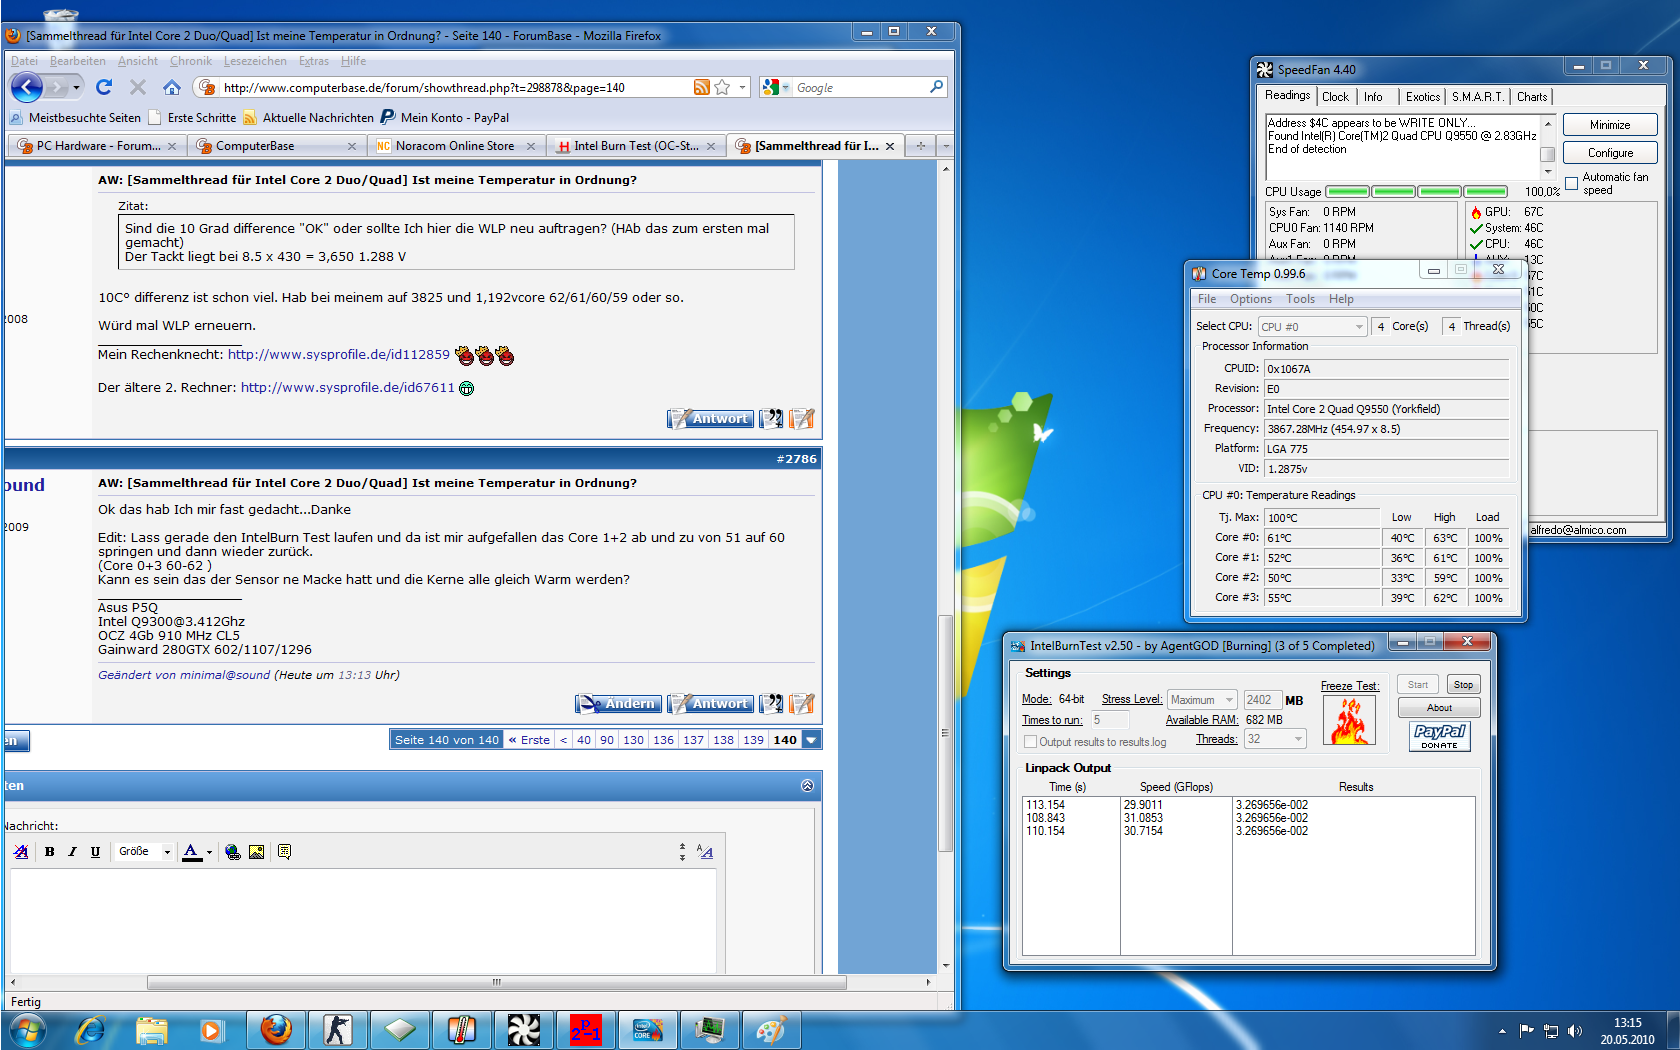Click the search magnifier in Google box
1680x1050 pixels.
(936, 87)
